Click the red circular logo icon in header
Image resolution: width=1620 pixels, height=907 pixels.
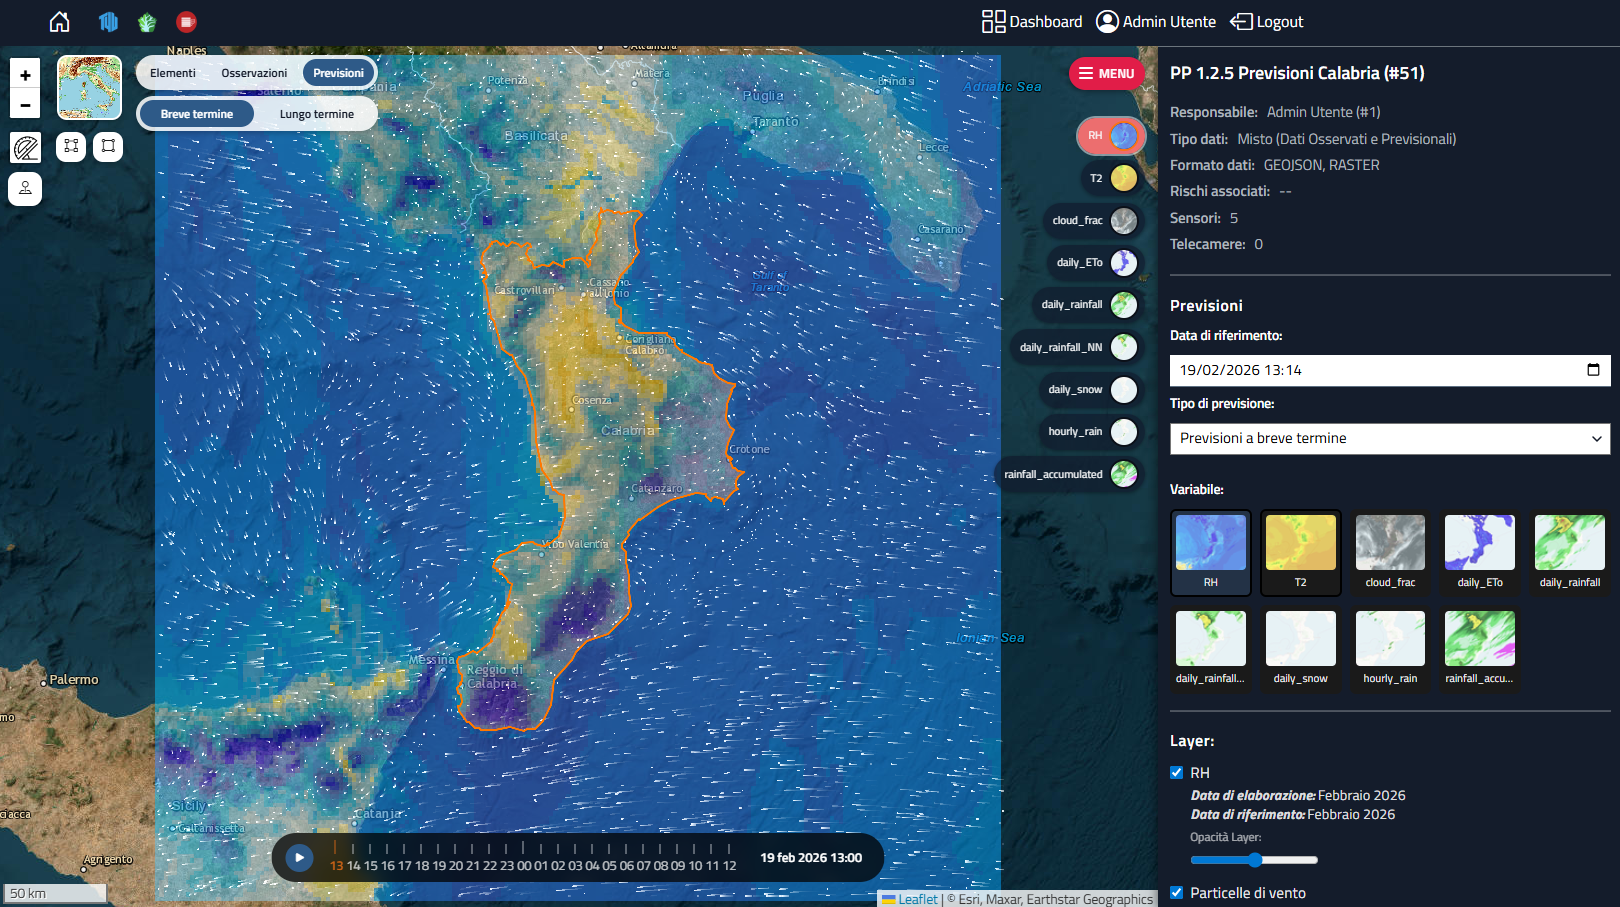pyautogui.click(x=186, y=22)
